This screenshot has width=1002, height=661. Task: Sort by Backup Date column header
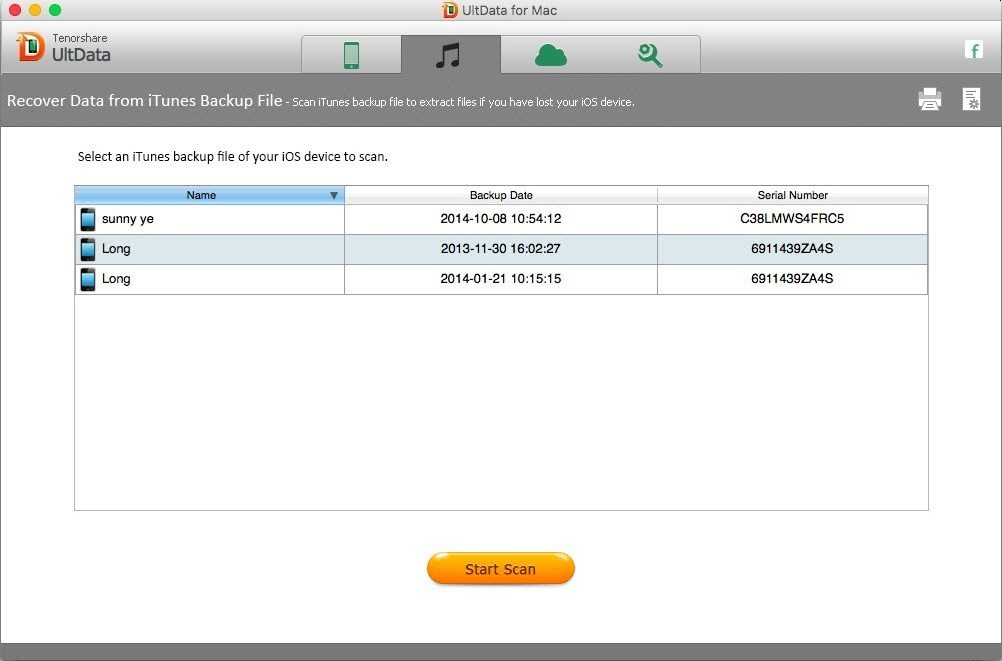(x=501, y=195)
